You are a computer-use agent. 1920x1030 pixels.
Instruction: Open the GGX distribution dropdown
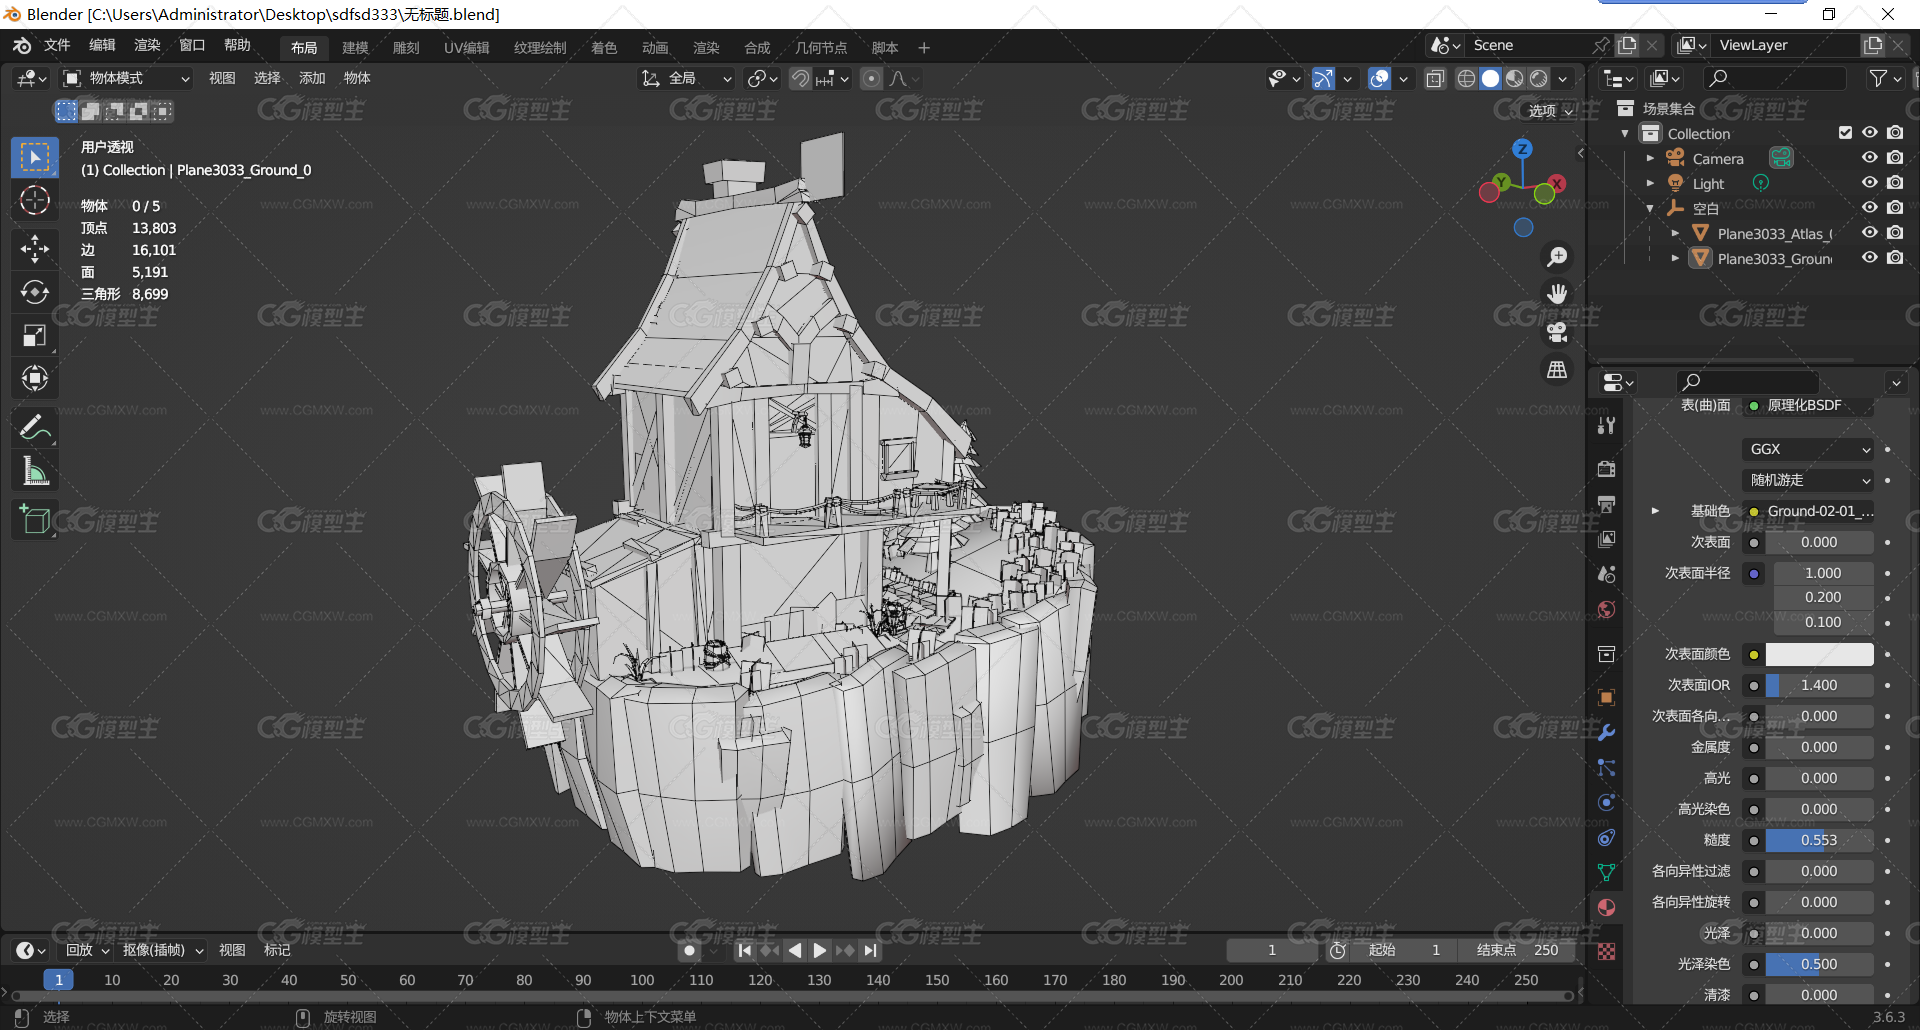click(x=1808, y=449)
